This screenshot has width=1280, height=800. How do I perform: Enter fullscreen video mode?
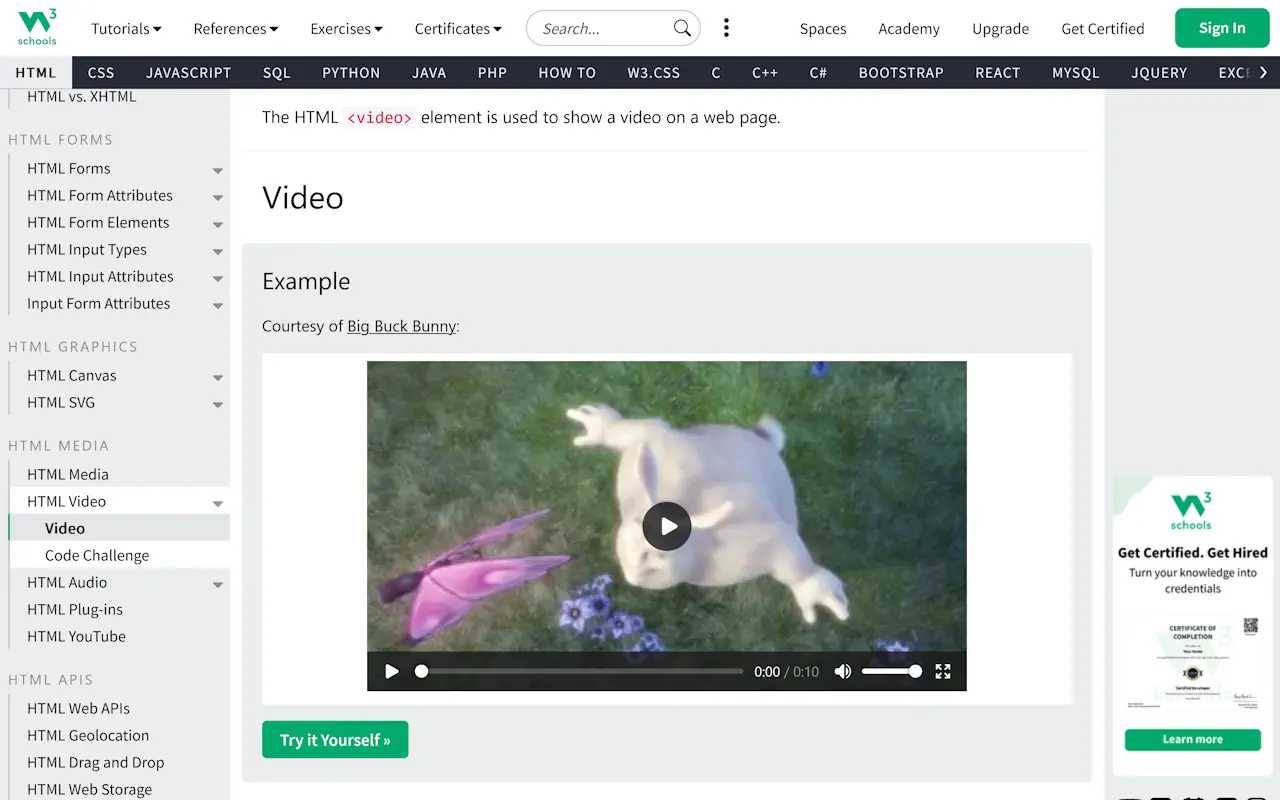(x=943, y=672)
